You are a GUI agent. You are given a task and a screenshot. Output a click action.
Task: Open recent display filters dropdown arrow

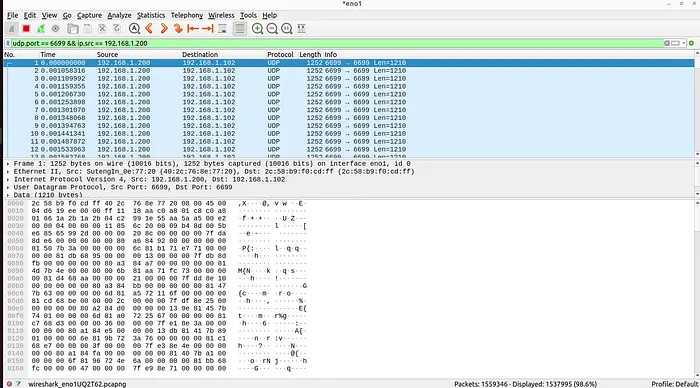pyautogui.click(x=683, y=43)
